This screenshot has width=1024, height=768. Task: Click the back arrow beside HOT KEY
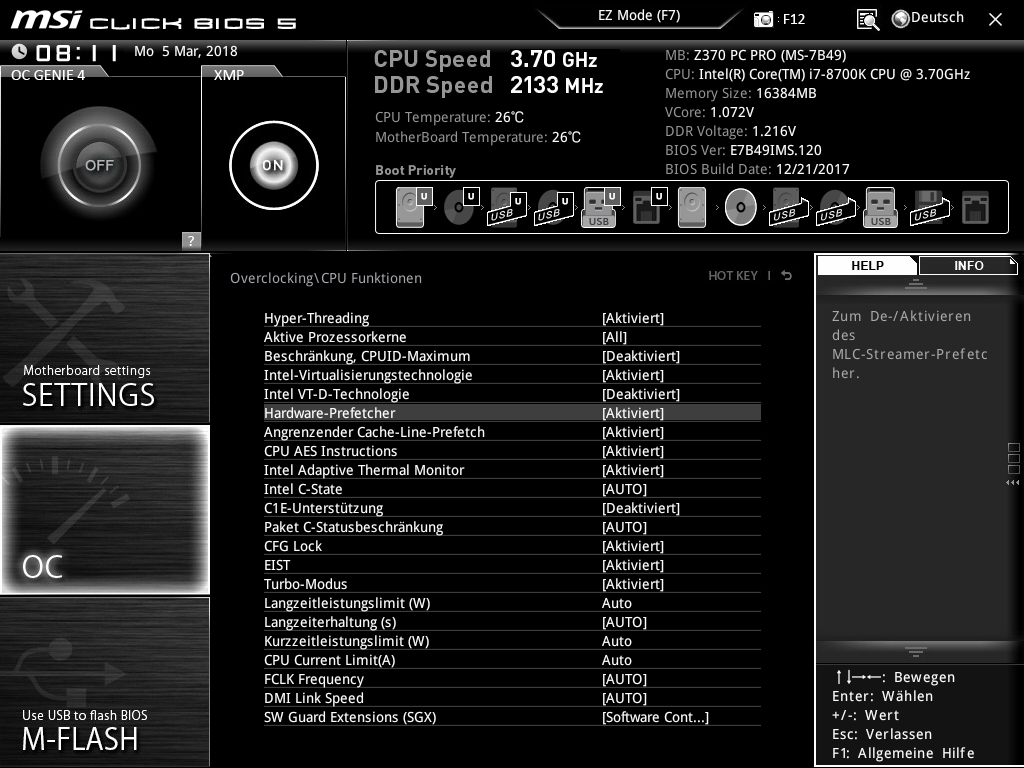(x=787, y=276)
